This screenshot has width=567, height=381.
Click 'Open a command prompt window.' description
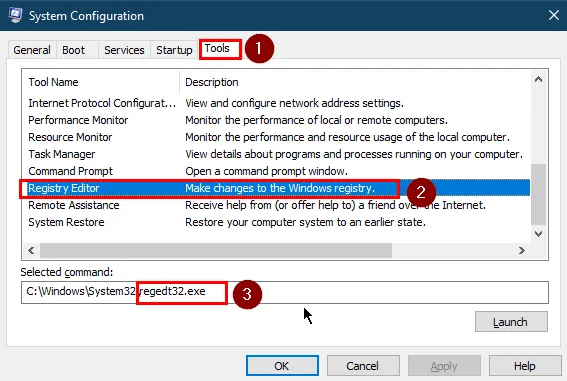[x=267, y=171]
